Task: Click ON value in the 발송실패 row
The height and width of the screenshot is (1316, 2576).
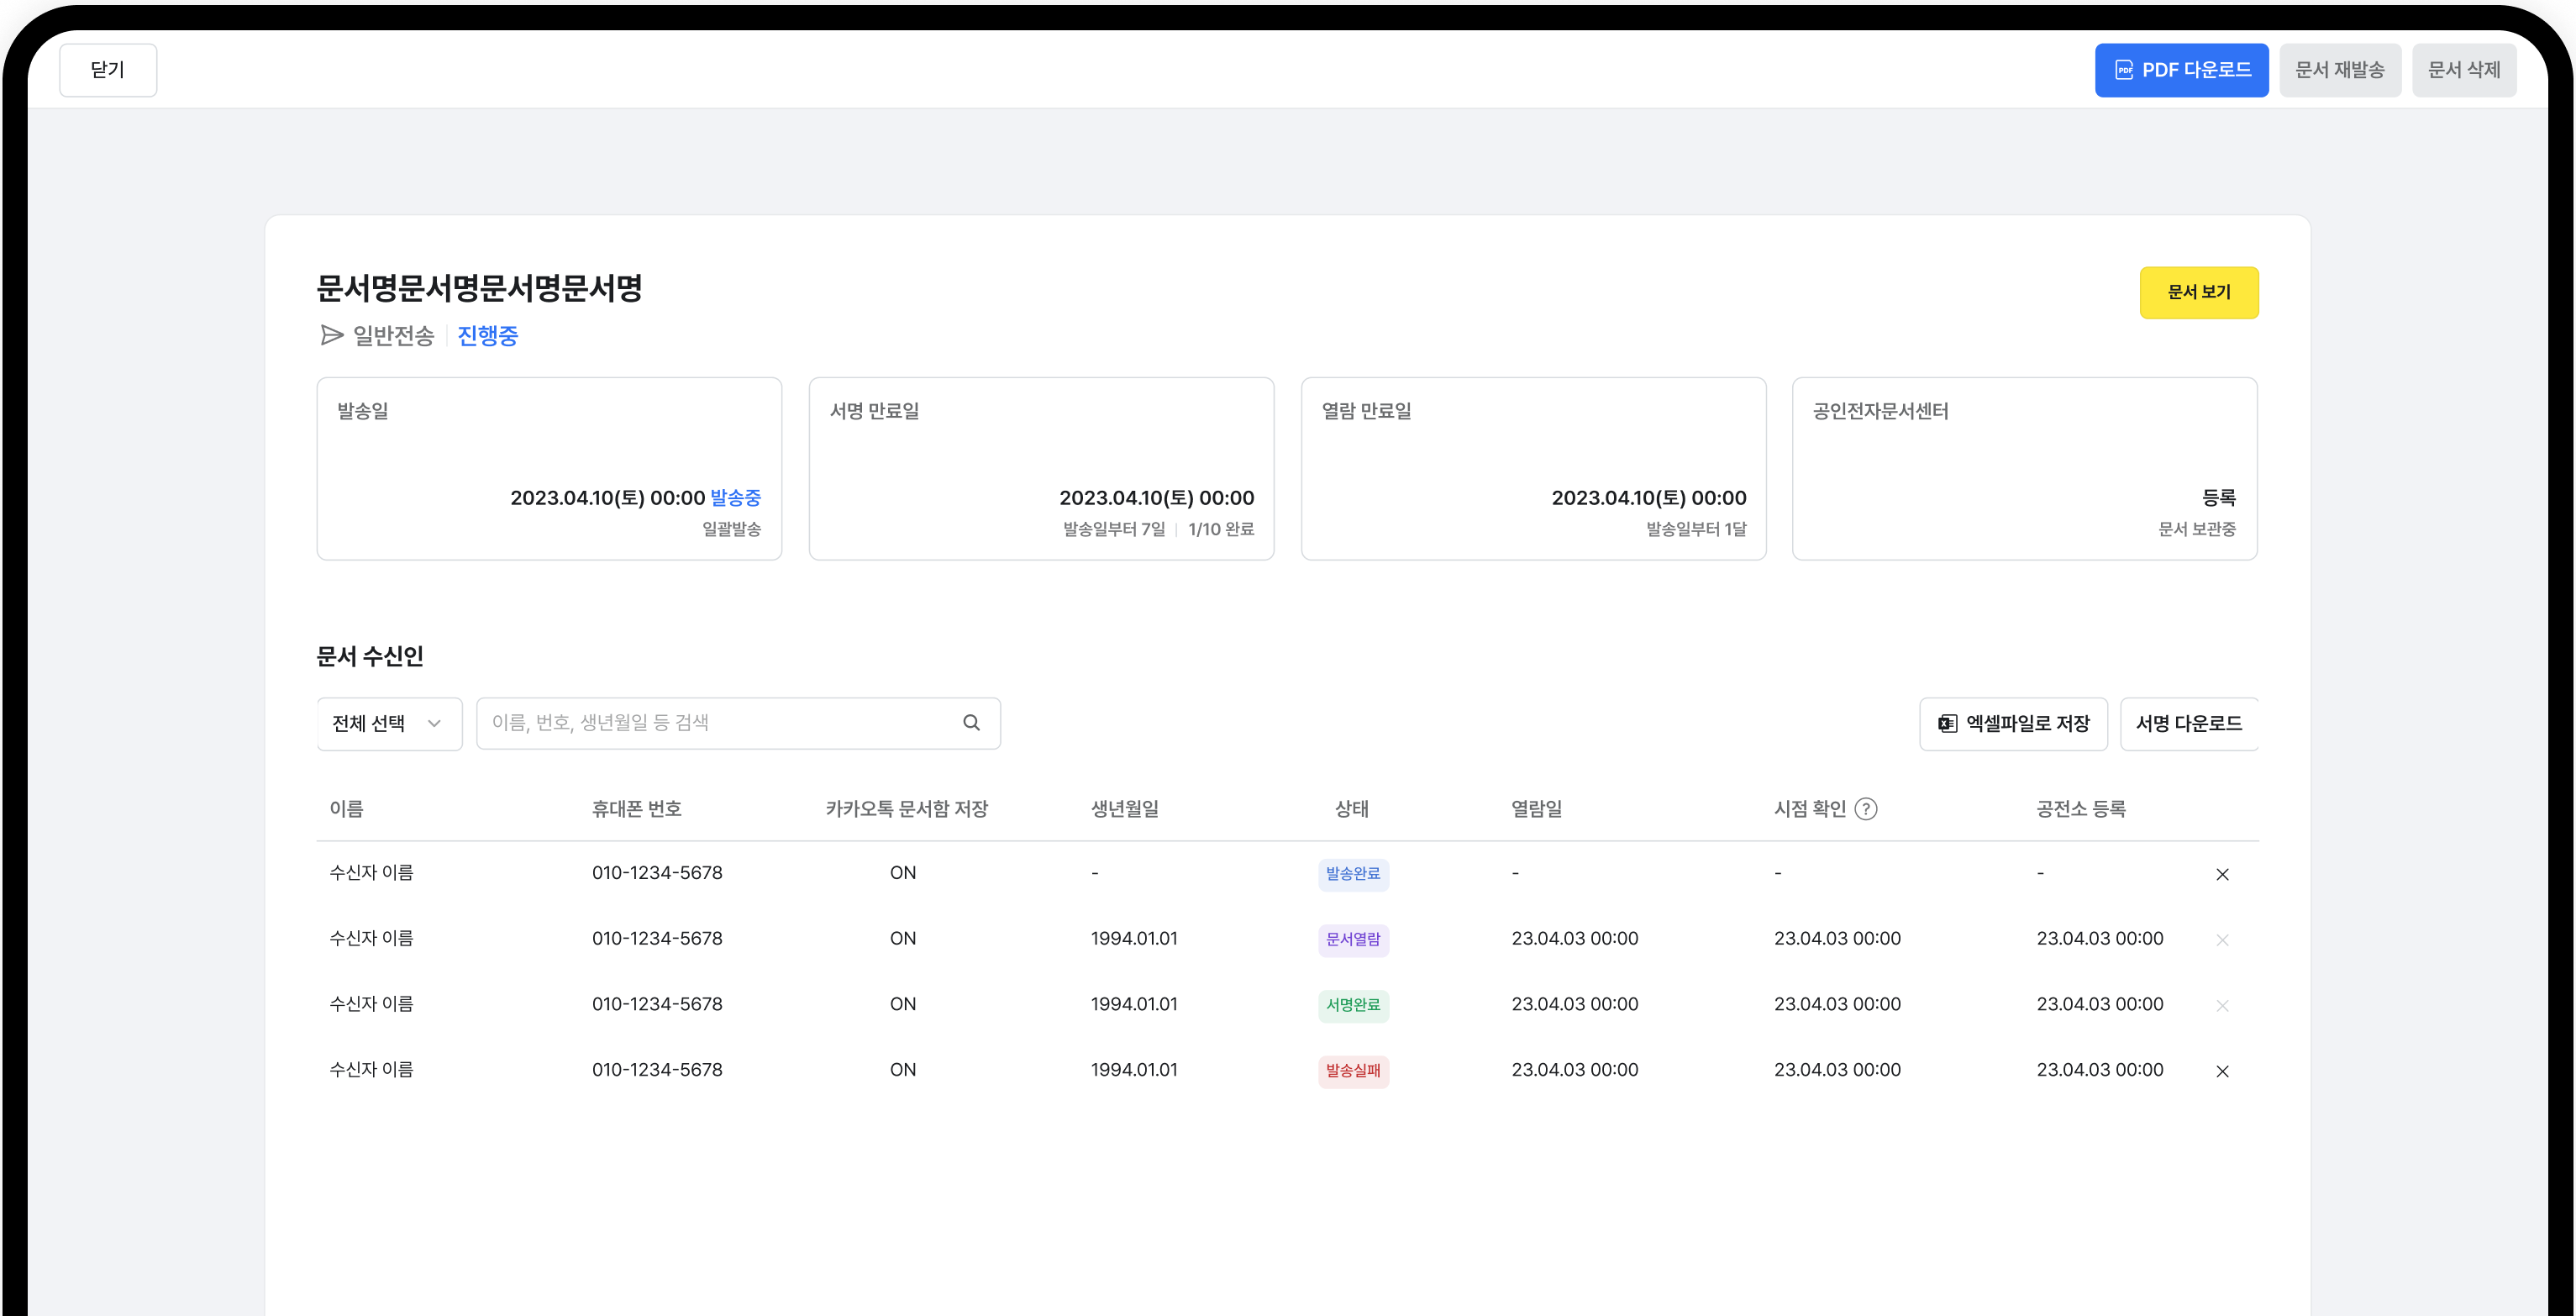Action: pyautogui.click(x=903, y=1070)
